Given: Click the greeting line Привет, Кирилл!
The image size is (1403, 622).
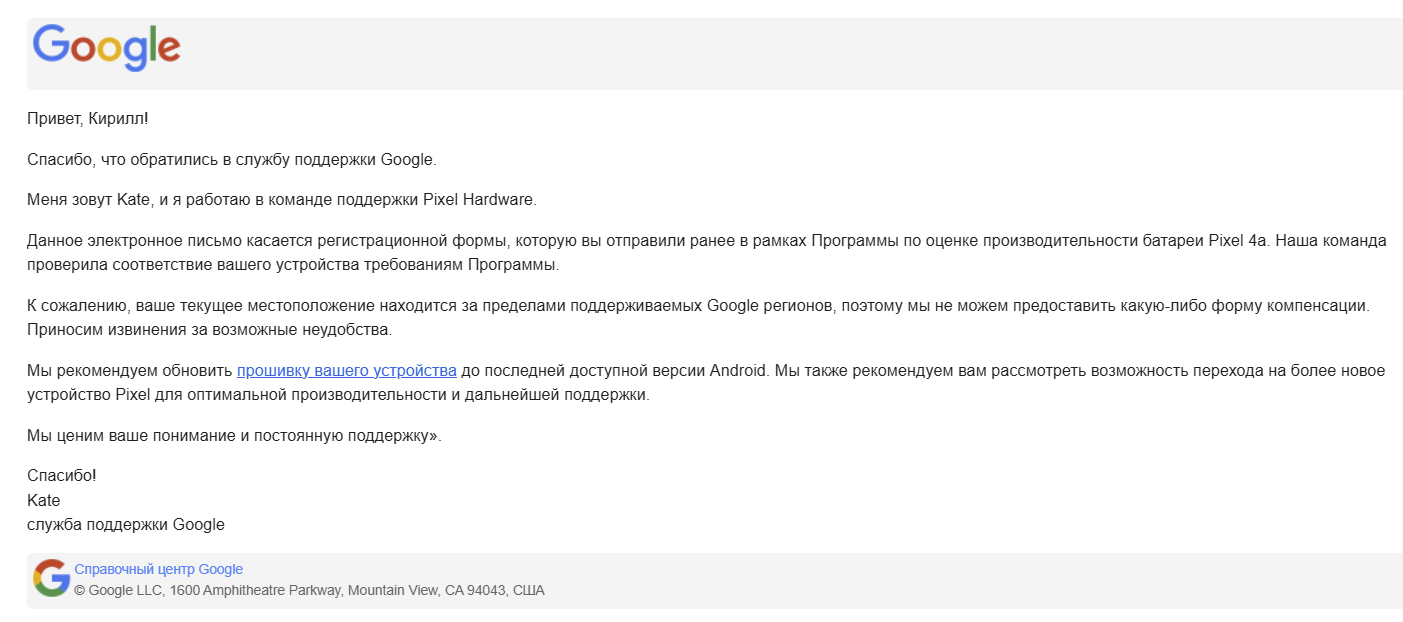Looking at the screenshot, I should [87, 119].
